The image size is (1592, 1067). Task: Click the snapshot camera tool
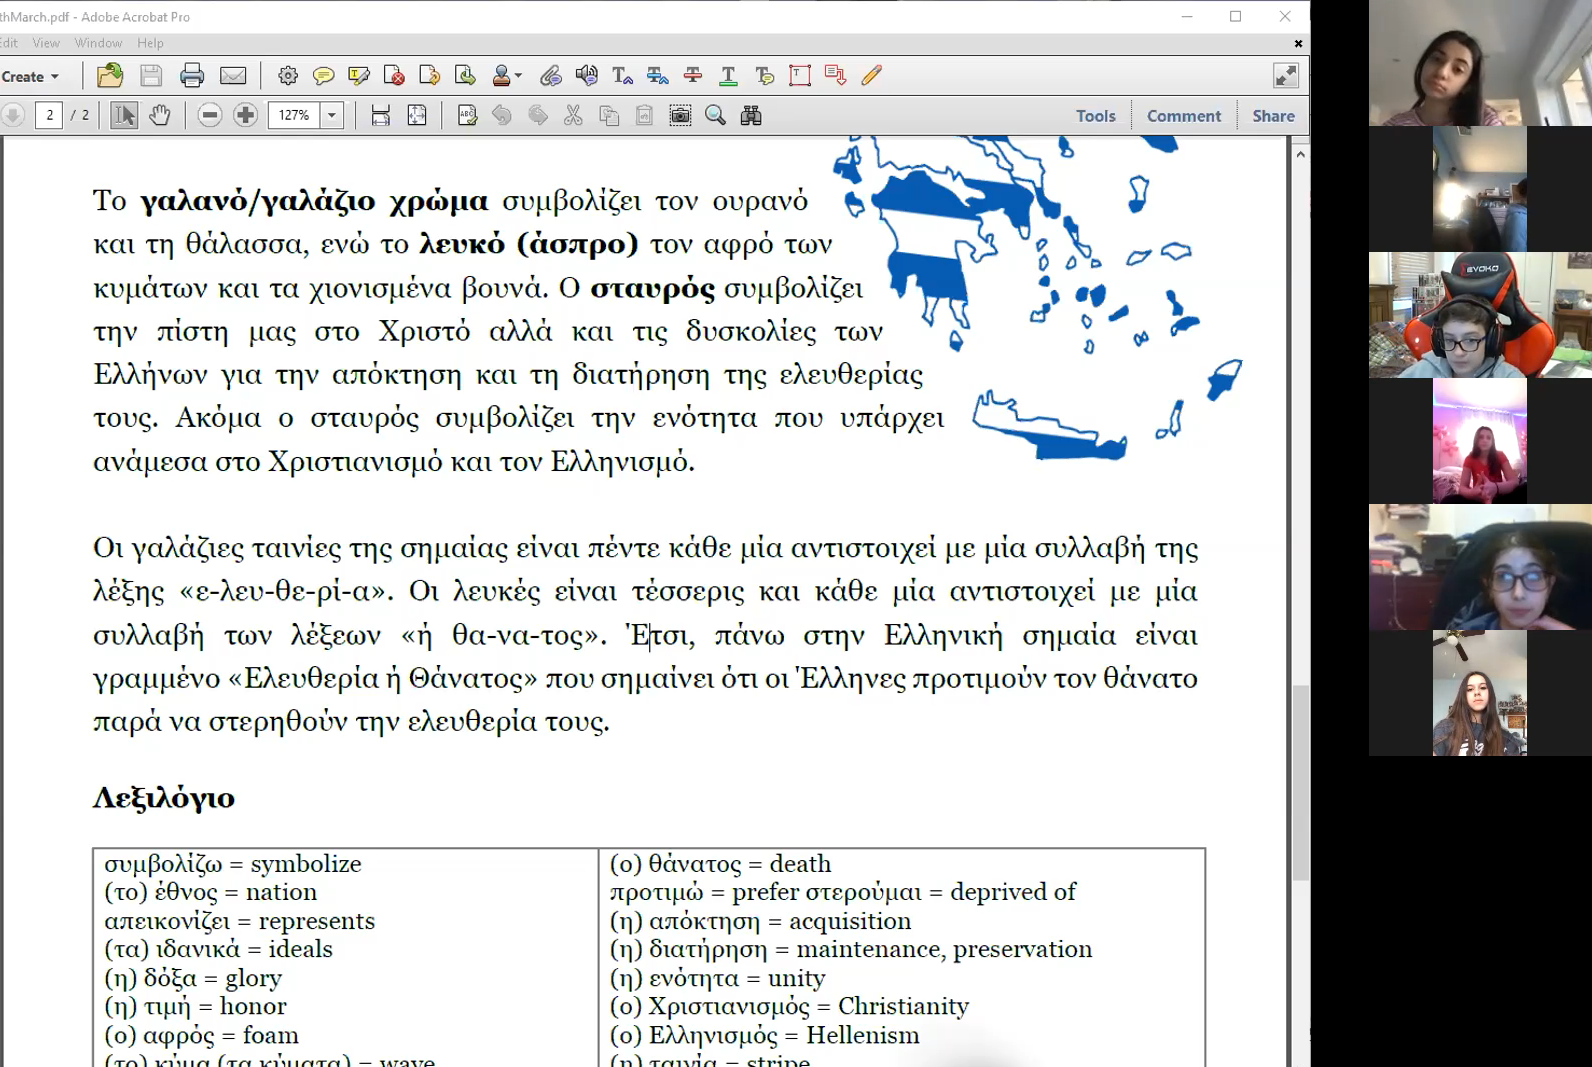680,116
